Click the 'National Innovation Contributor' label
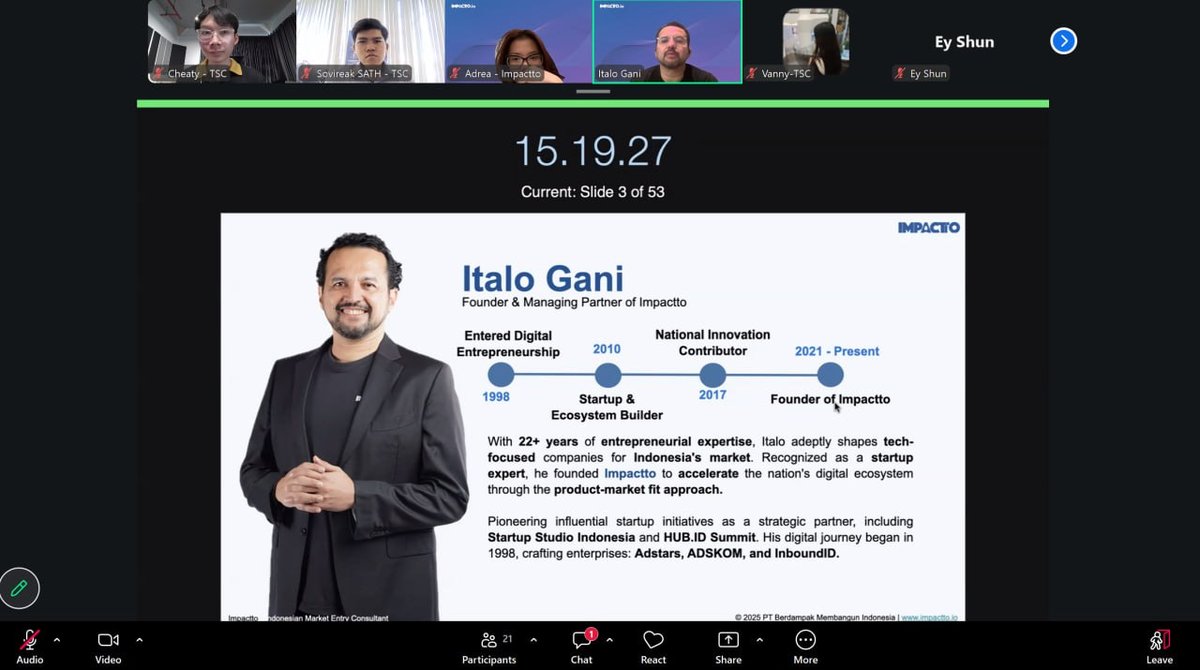1200x670 pixels. pos(713,343)
